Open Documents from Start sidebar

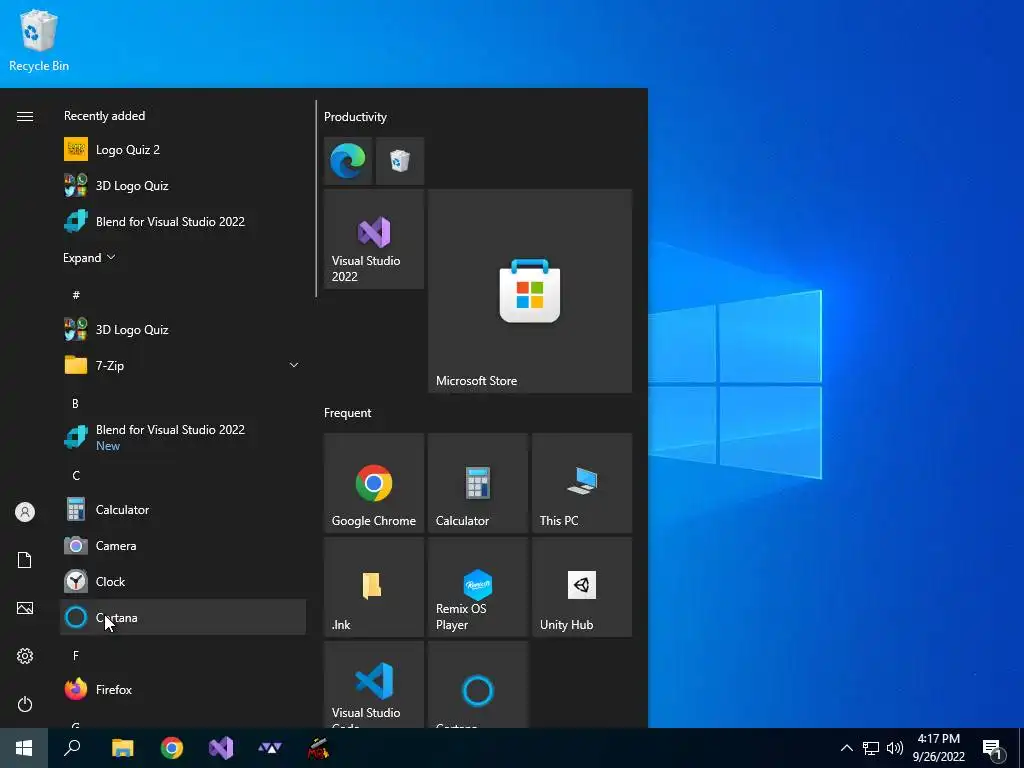pyautogui.click(x=25, y=560)
